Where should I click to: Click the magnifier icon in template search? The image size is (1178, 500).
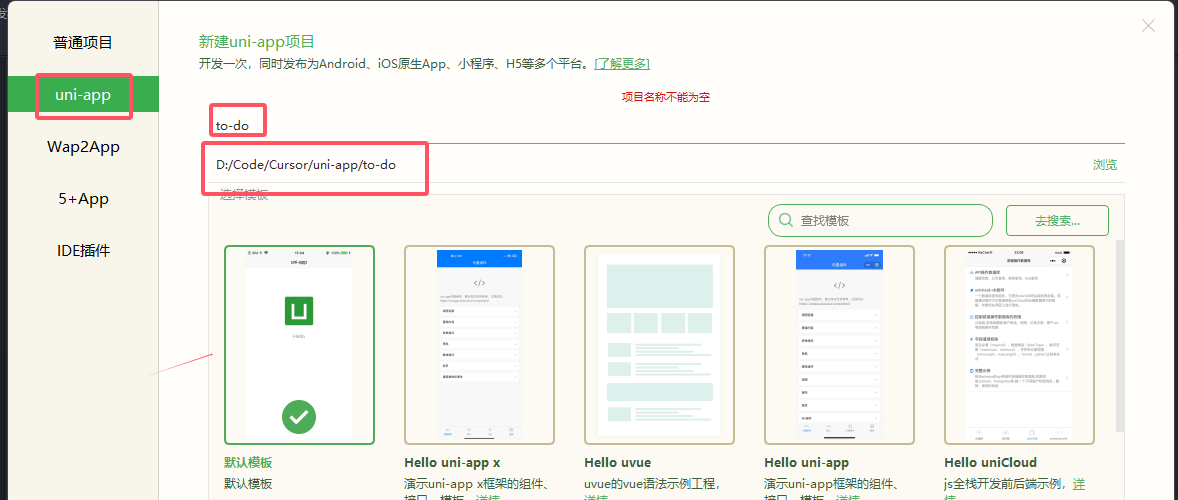tap(786, 221)
